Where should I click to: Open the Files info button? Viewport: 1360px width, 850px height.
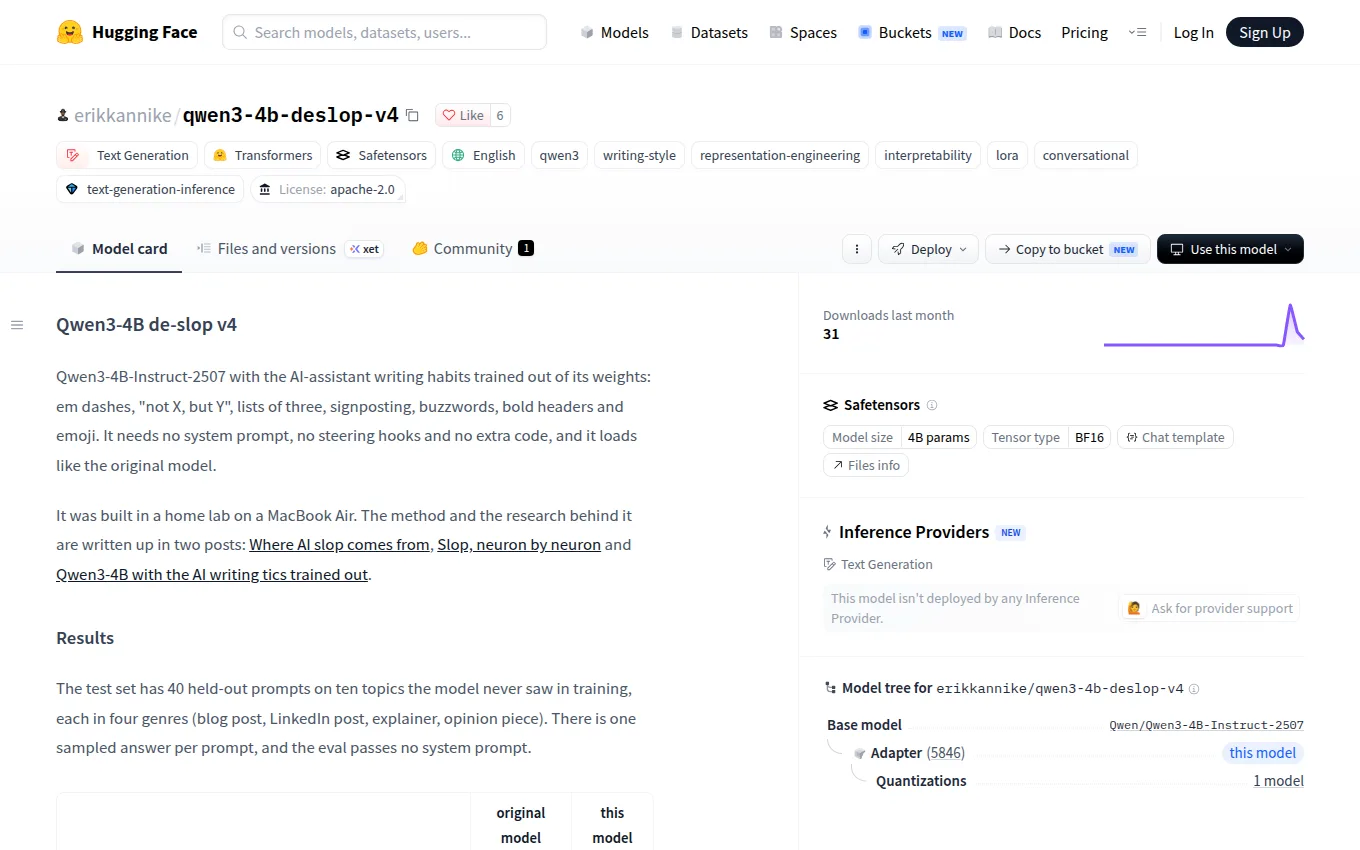(x=865, y=465)
